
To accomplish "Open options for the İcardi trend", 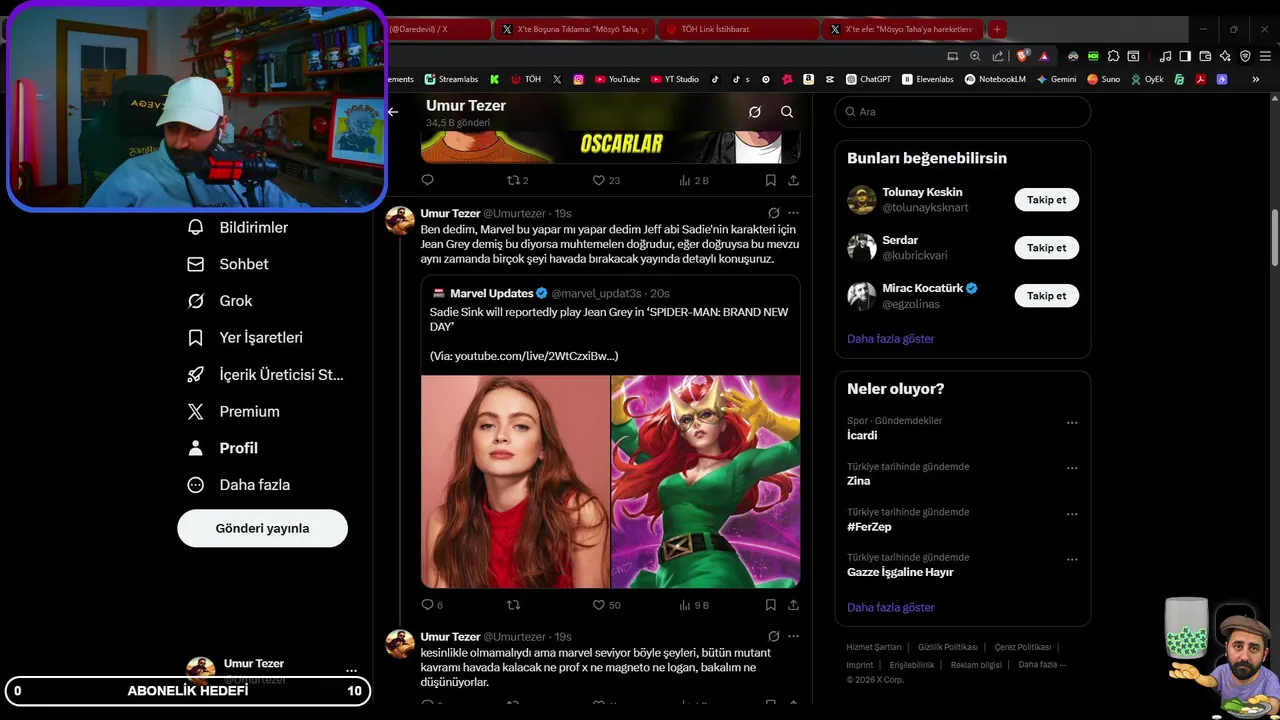I will tap(1072, 423).
